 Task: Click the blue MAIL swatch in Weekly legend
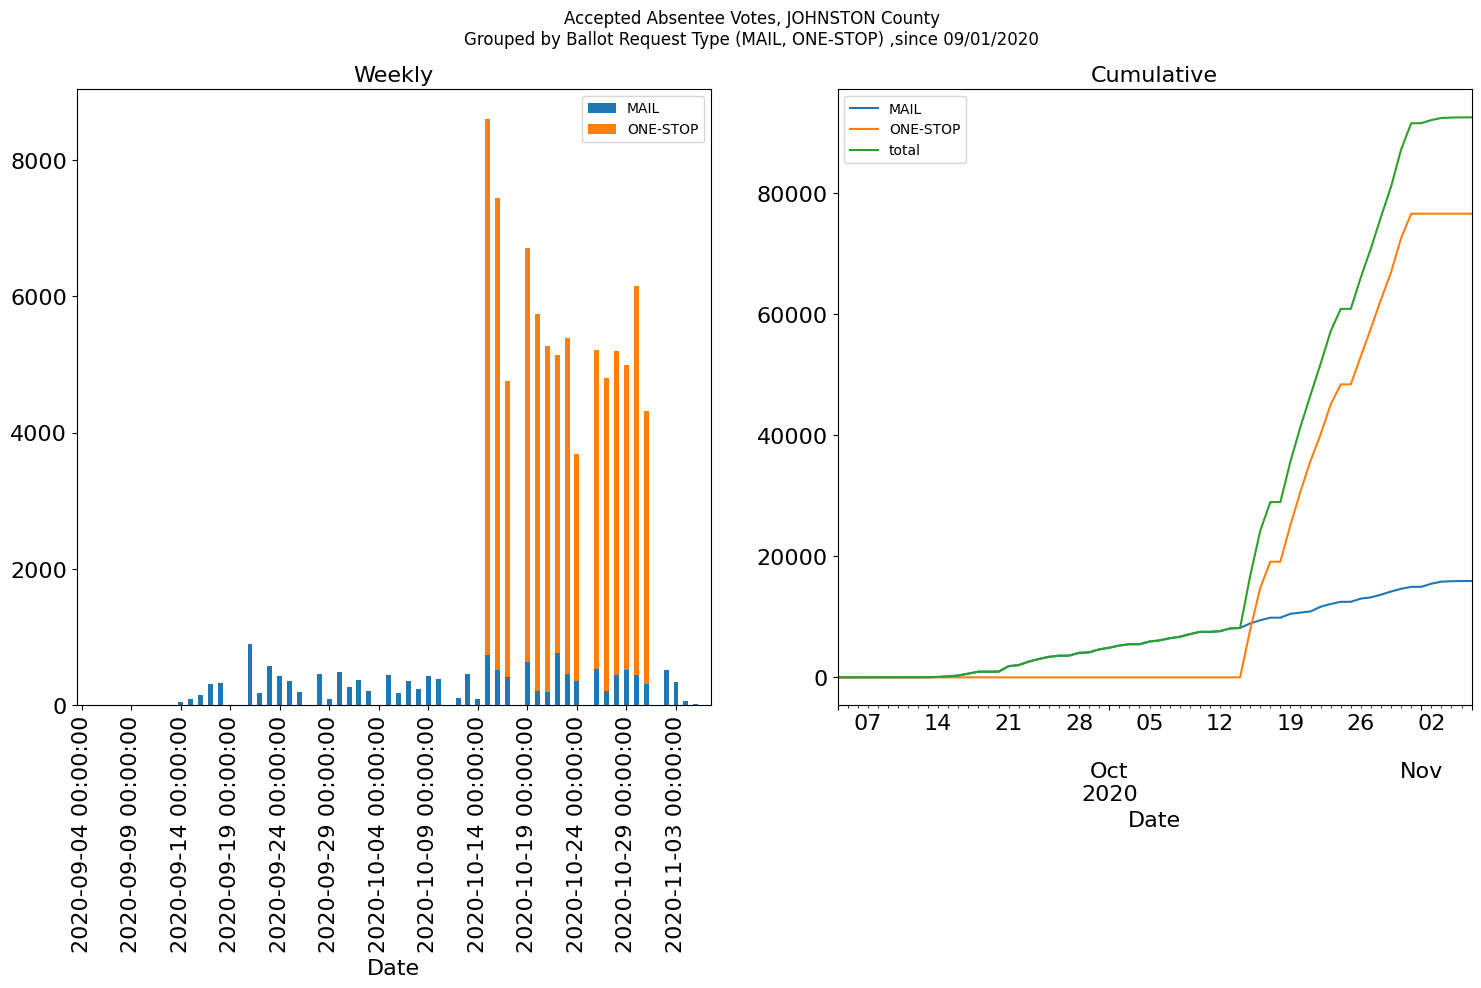(602, 108)
